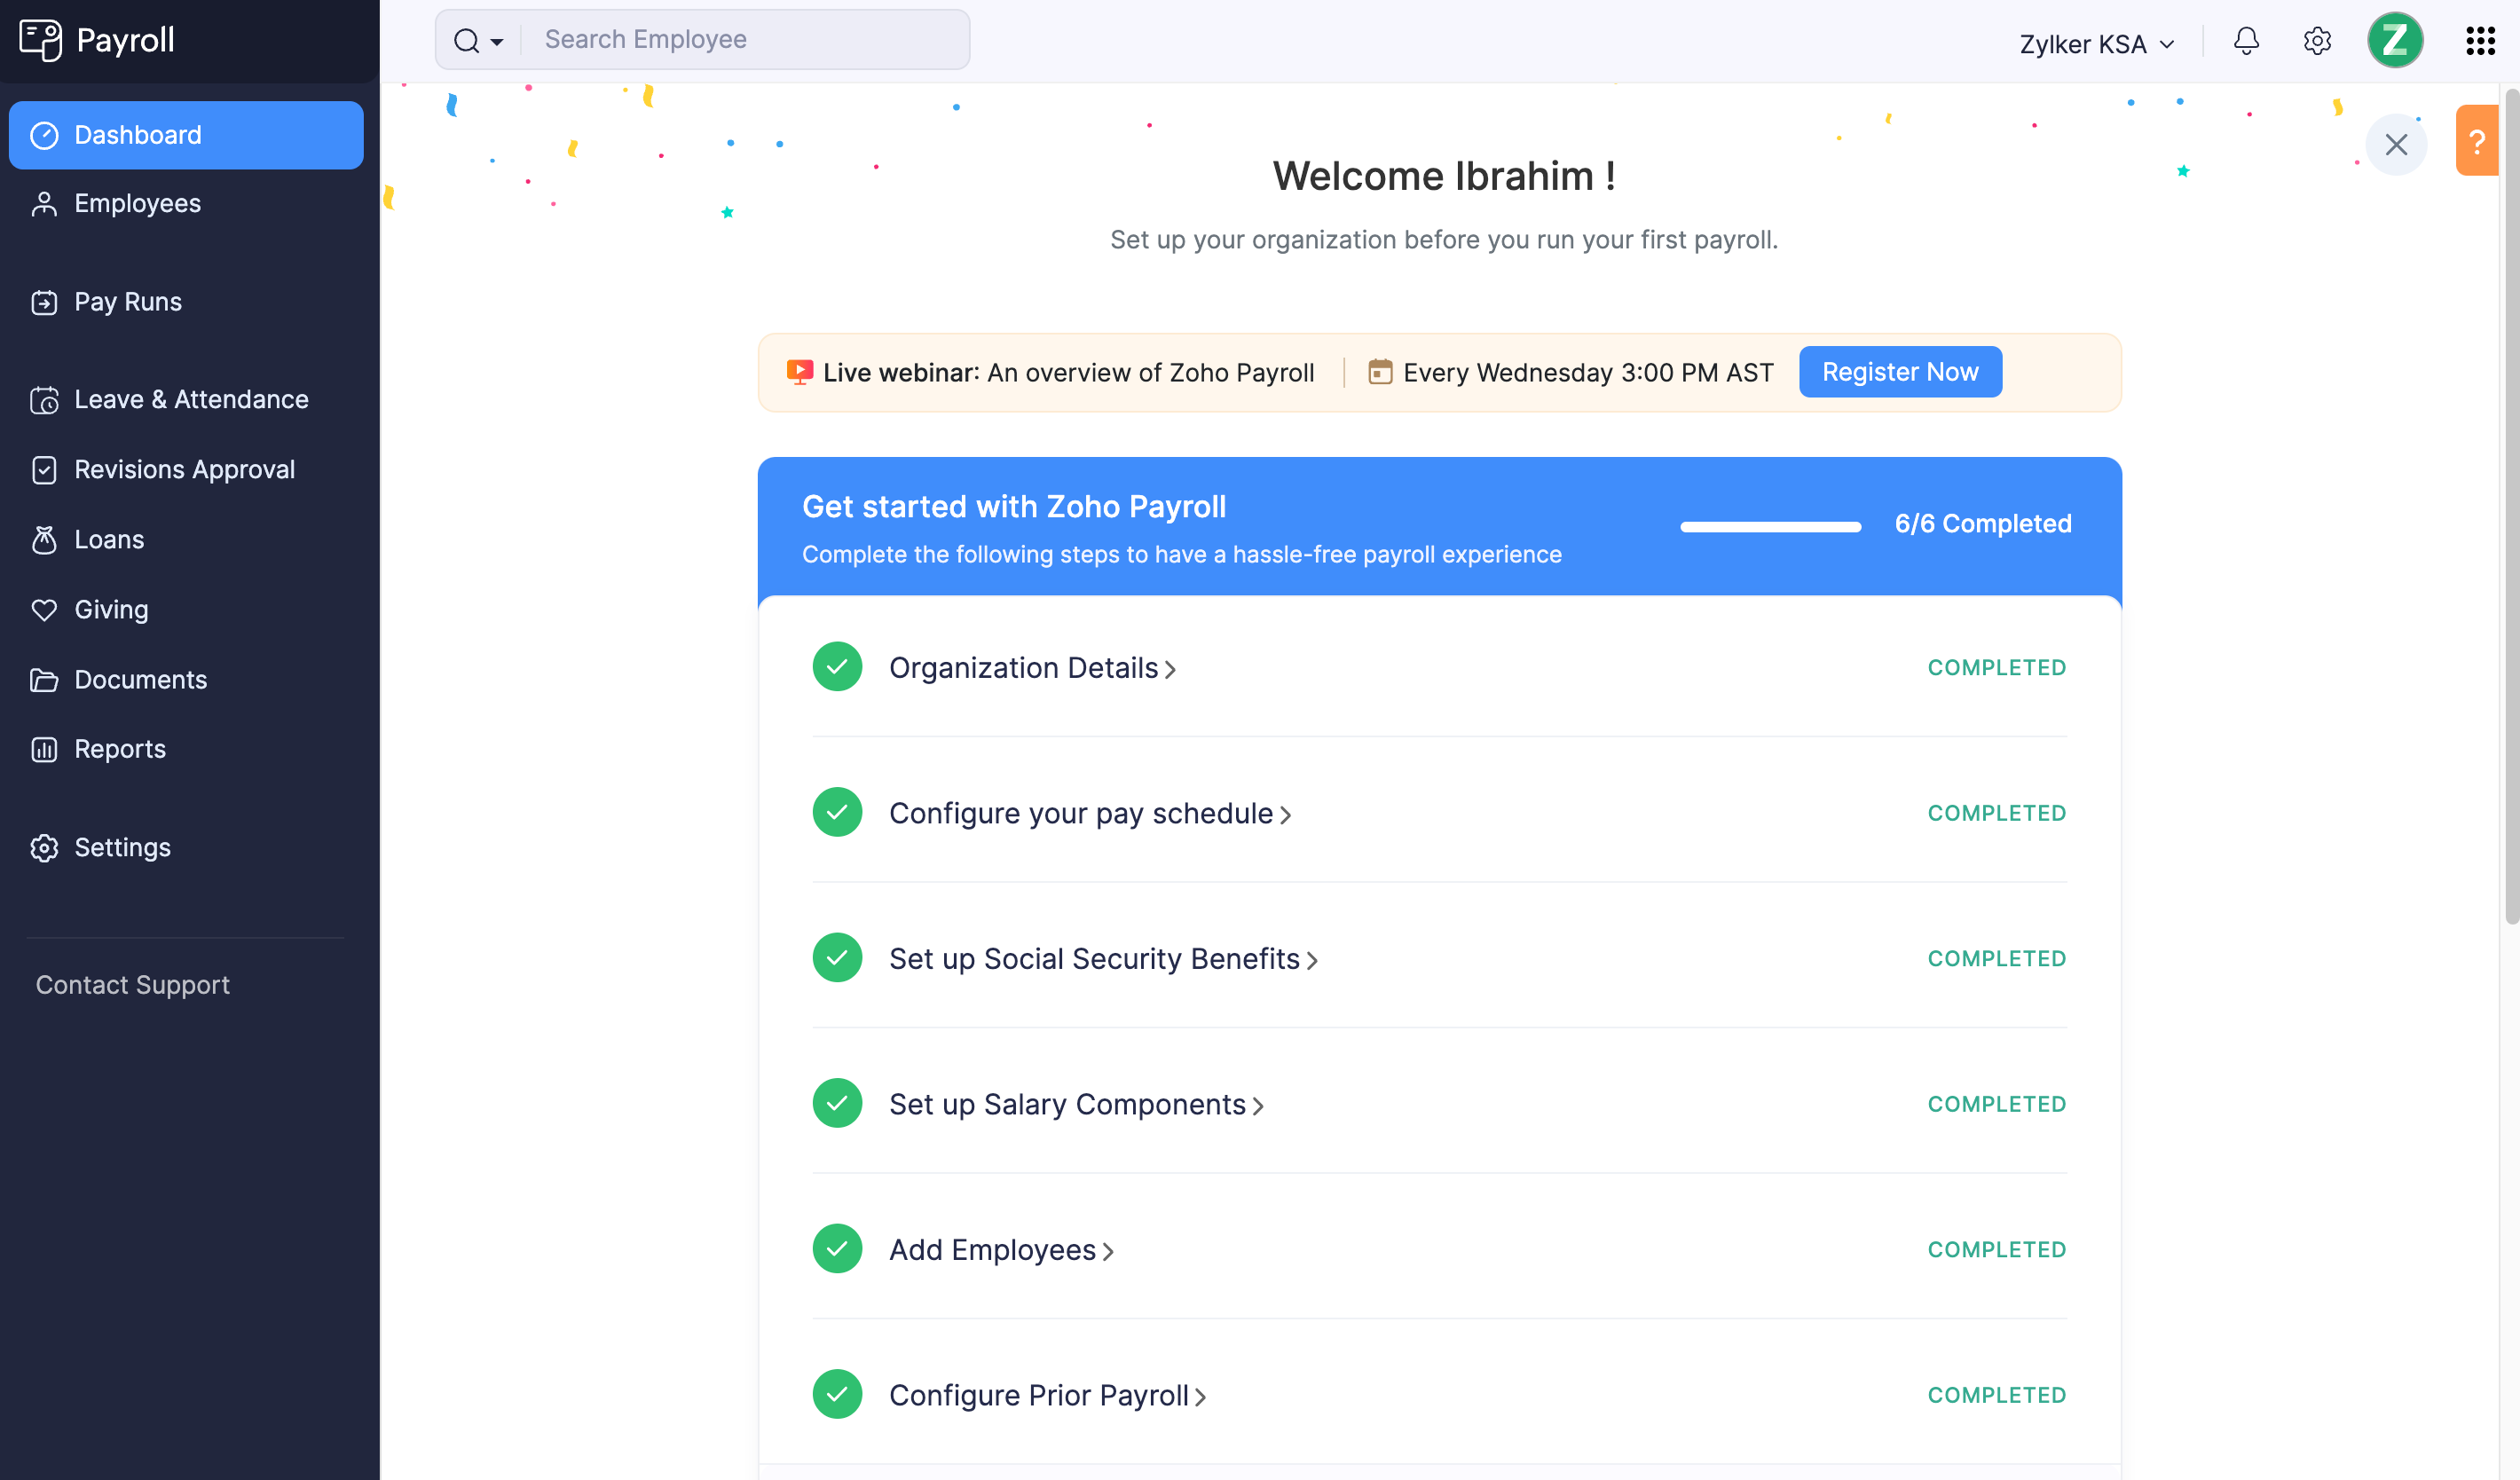This screenshot has width=2520, height=1480.
Task: Click the Giving heart icon
Action: tap(44, 609)
